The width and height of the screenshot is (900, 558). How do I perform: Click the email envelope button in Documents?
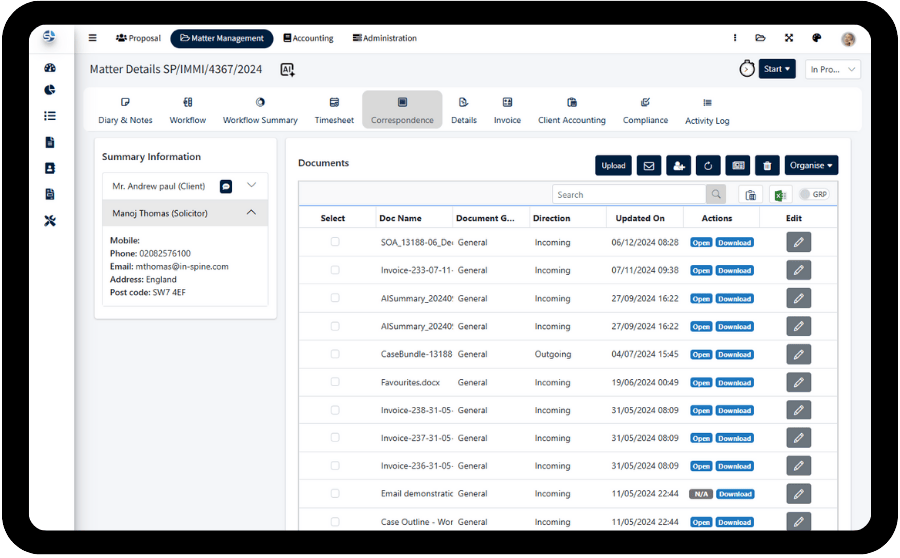(x=649, y=166)
